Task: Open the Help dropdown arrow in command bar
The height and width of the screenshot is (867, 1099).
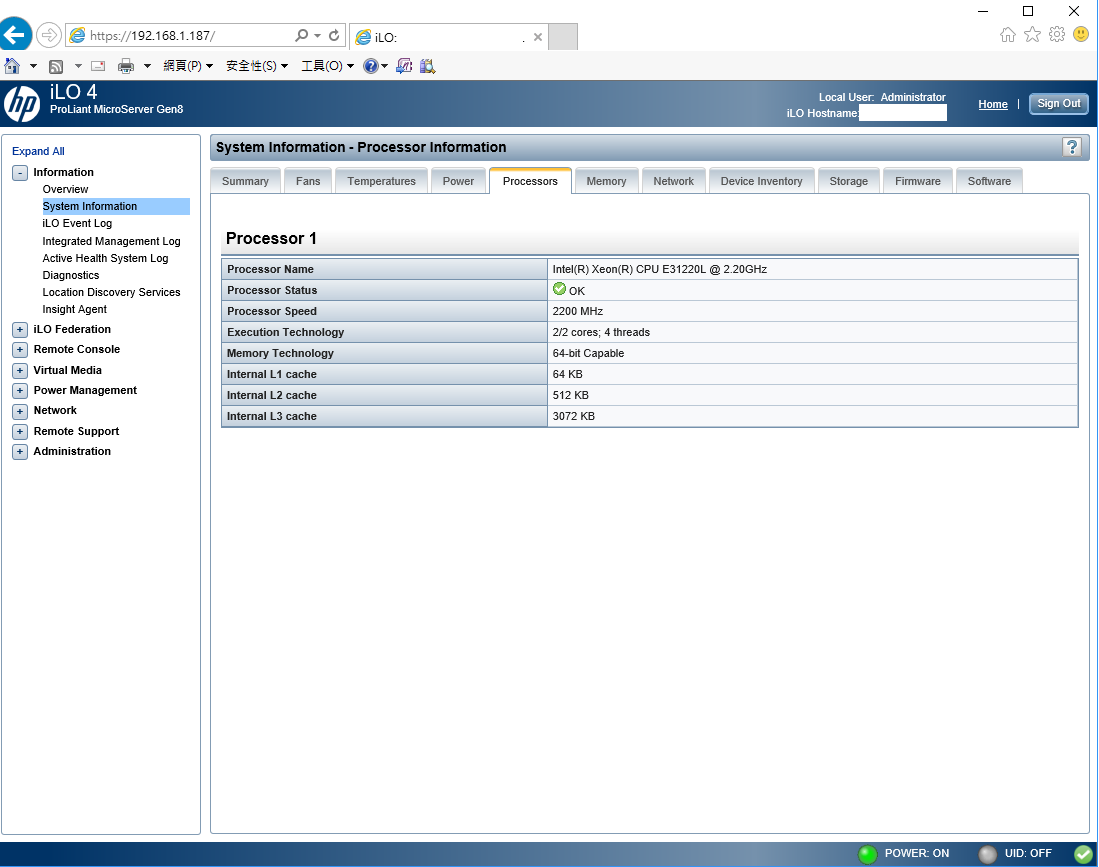Action: (384, 66)
